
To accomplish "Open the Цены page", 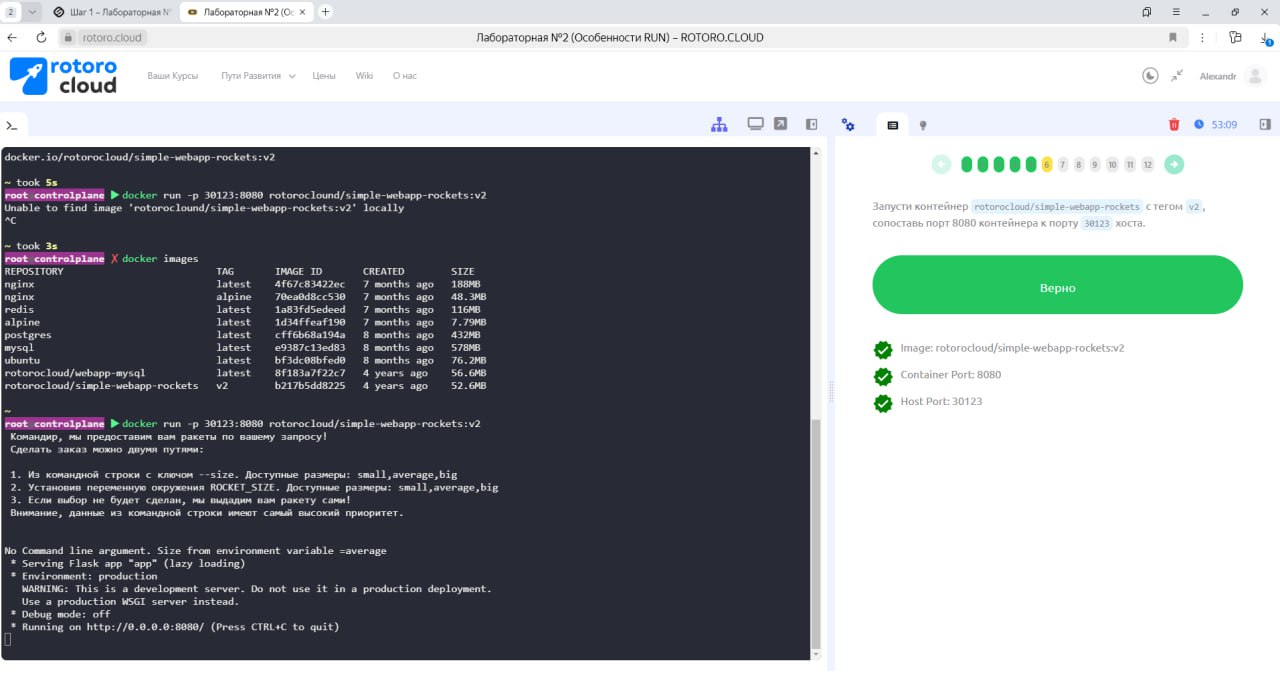I will click(324, 76).
